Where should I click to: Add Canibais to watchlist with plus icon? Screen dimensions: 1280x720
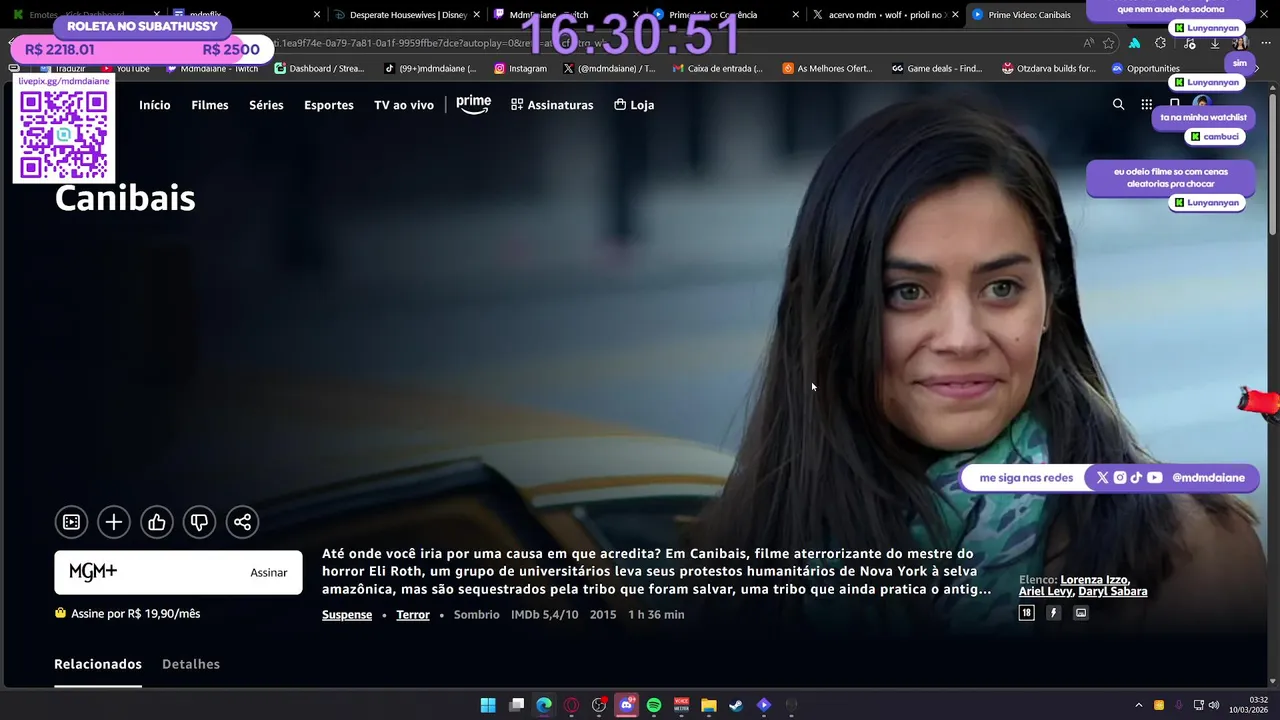pyautogui.click(x=114, y=522)
